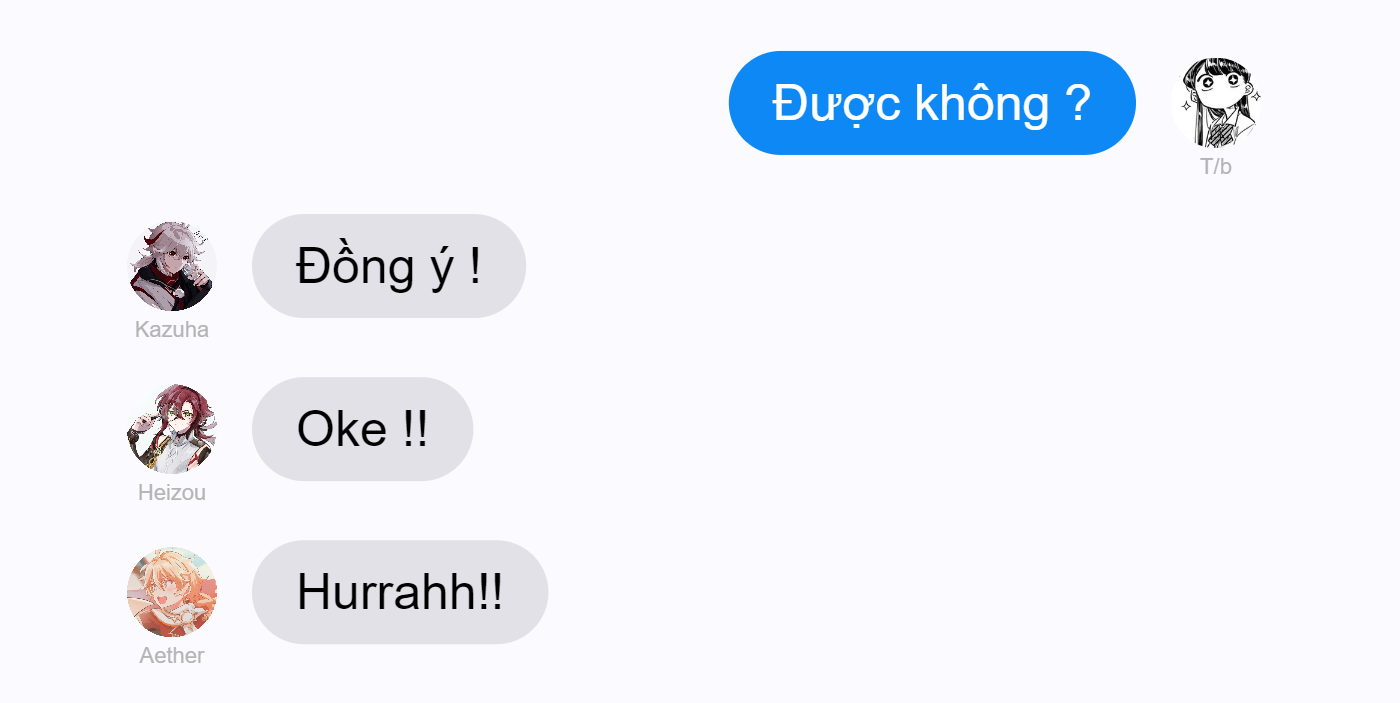Open Heizou's profile avatar
The width and height of the screenshot is (1400, 703).
pos(172,429)
